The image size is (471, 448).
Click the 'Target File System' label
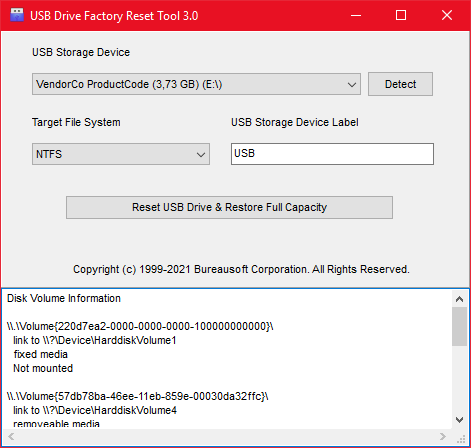tap(76, 122)
